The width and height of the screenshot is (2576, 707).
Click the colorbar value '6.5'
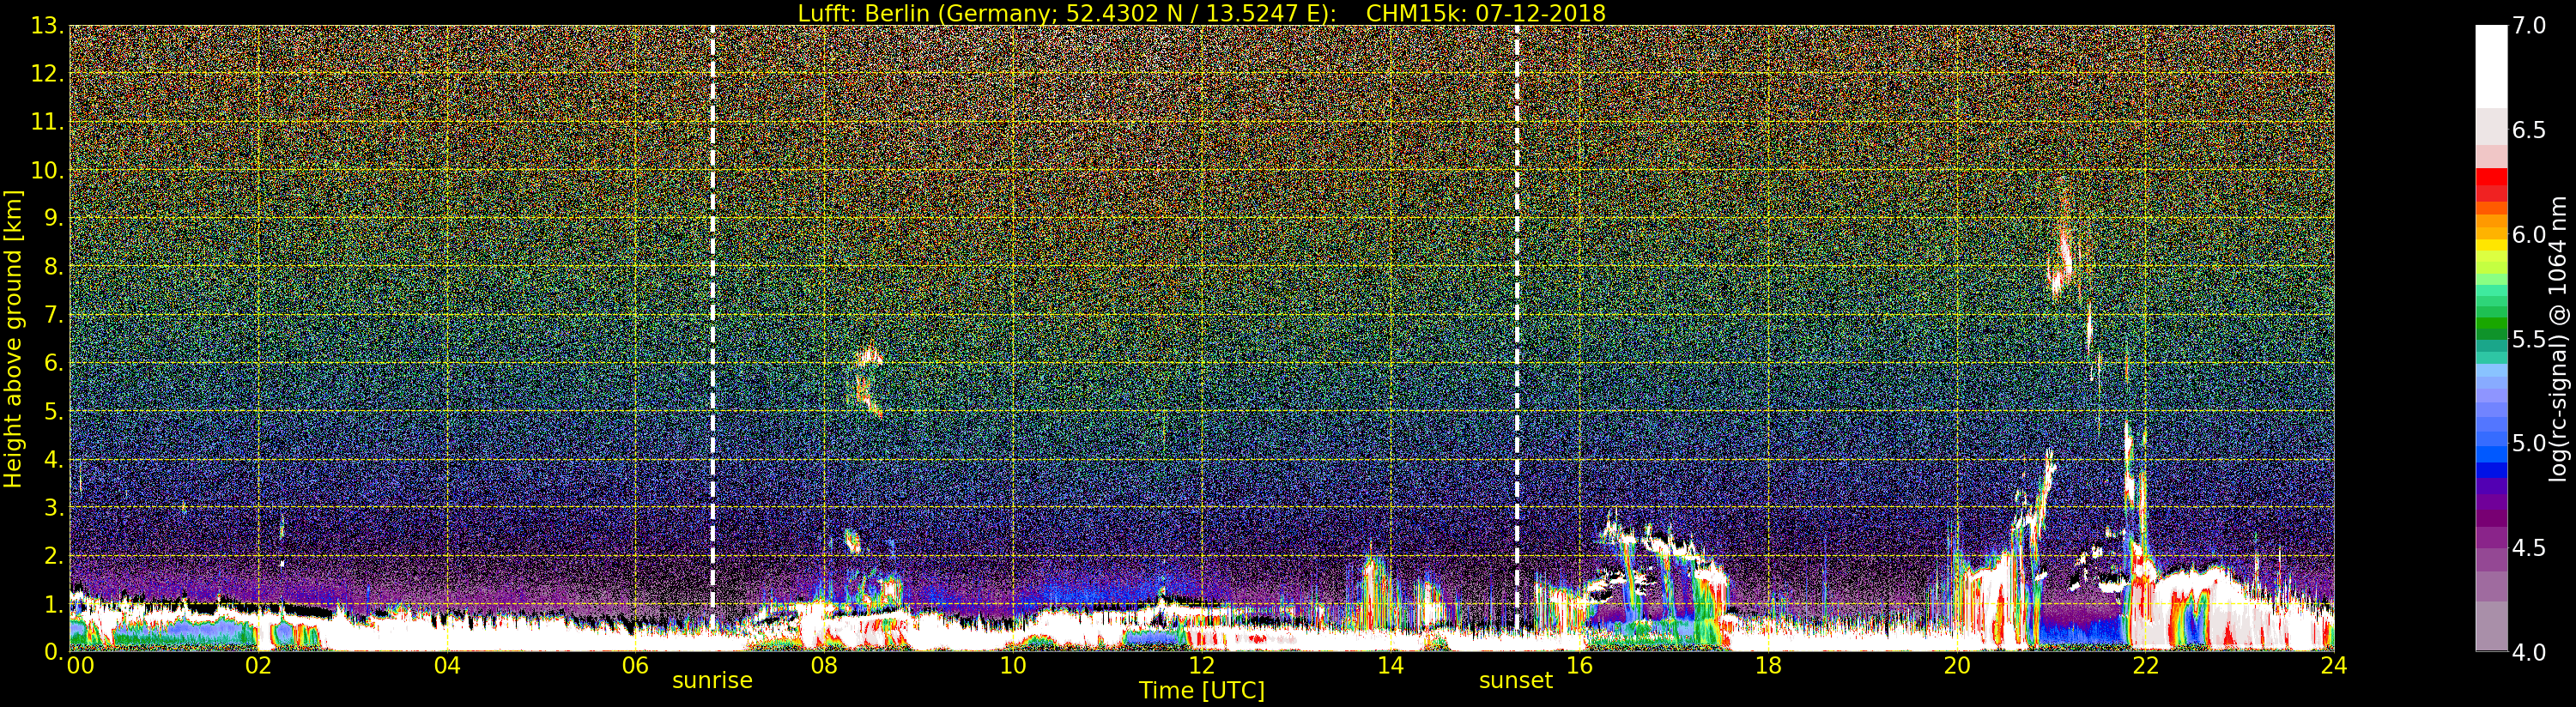(x=2529, y=130)
